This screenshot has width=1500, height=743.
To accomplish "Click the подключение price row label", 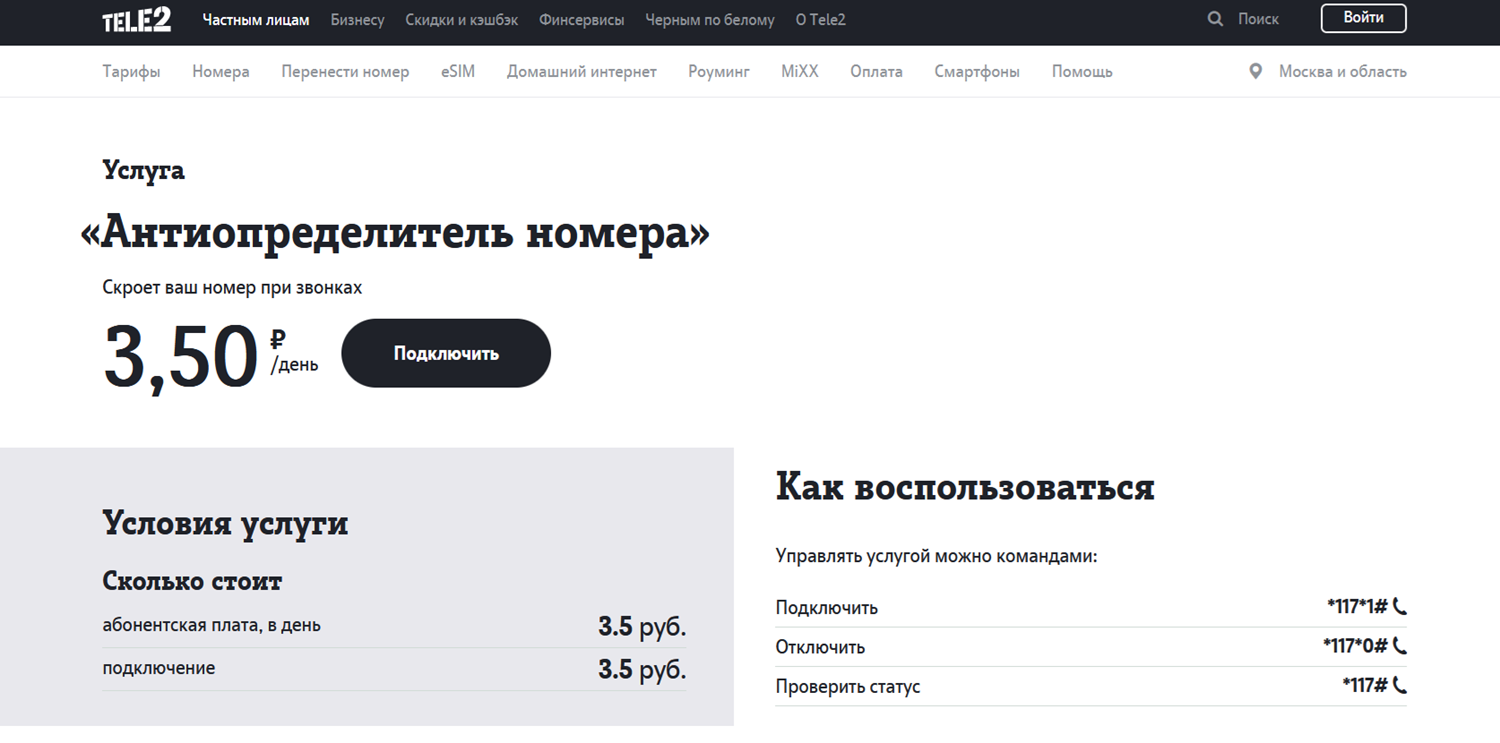I will (159, 667).
